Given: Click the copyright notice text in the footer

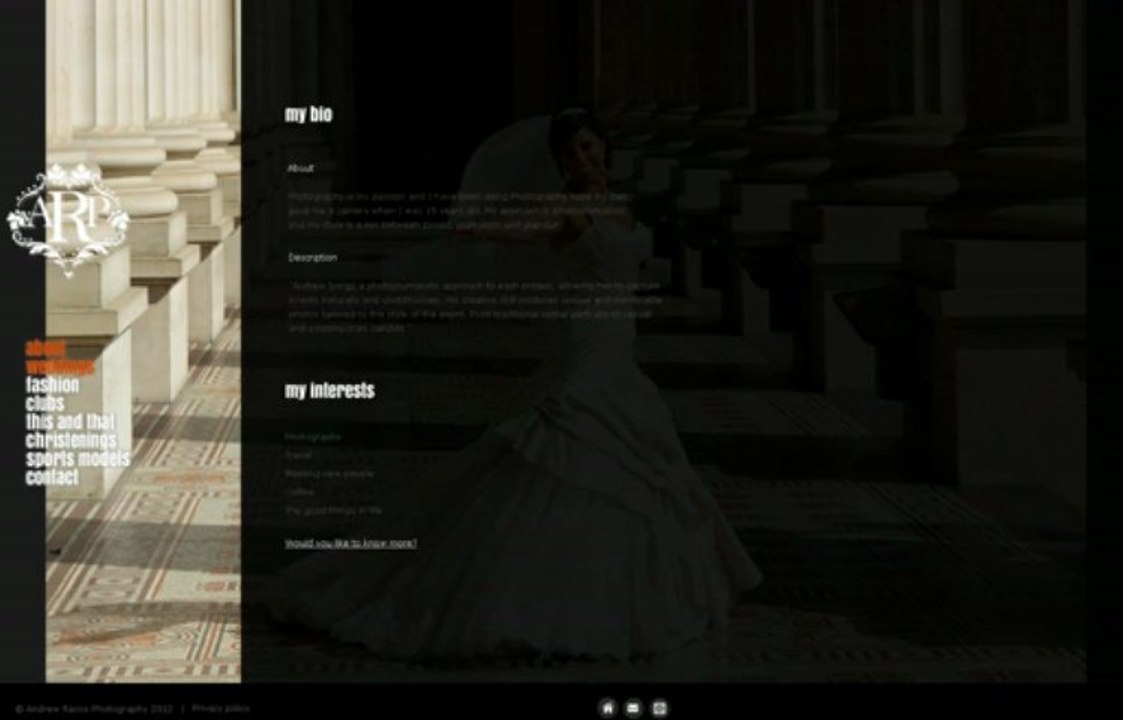Looking at the screenshot, I should pyautogui.click(x=95, y=709).
